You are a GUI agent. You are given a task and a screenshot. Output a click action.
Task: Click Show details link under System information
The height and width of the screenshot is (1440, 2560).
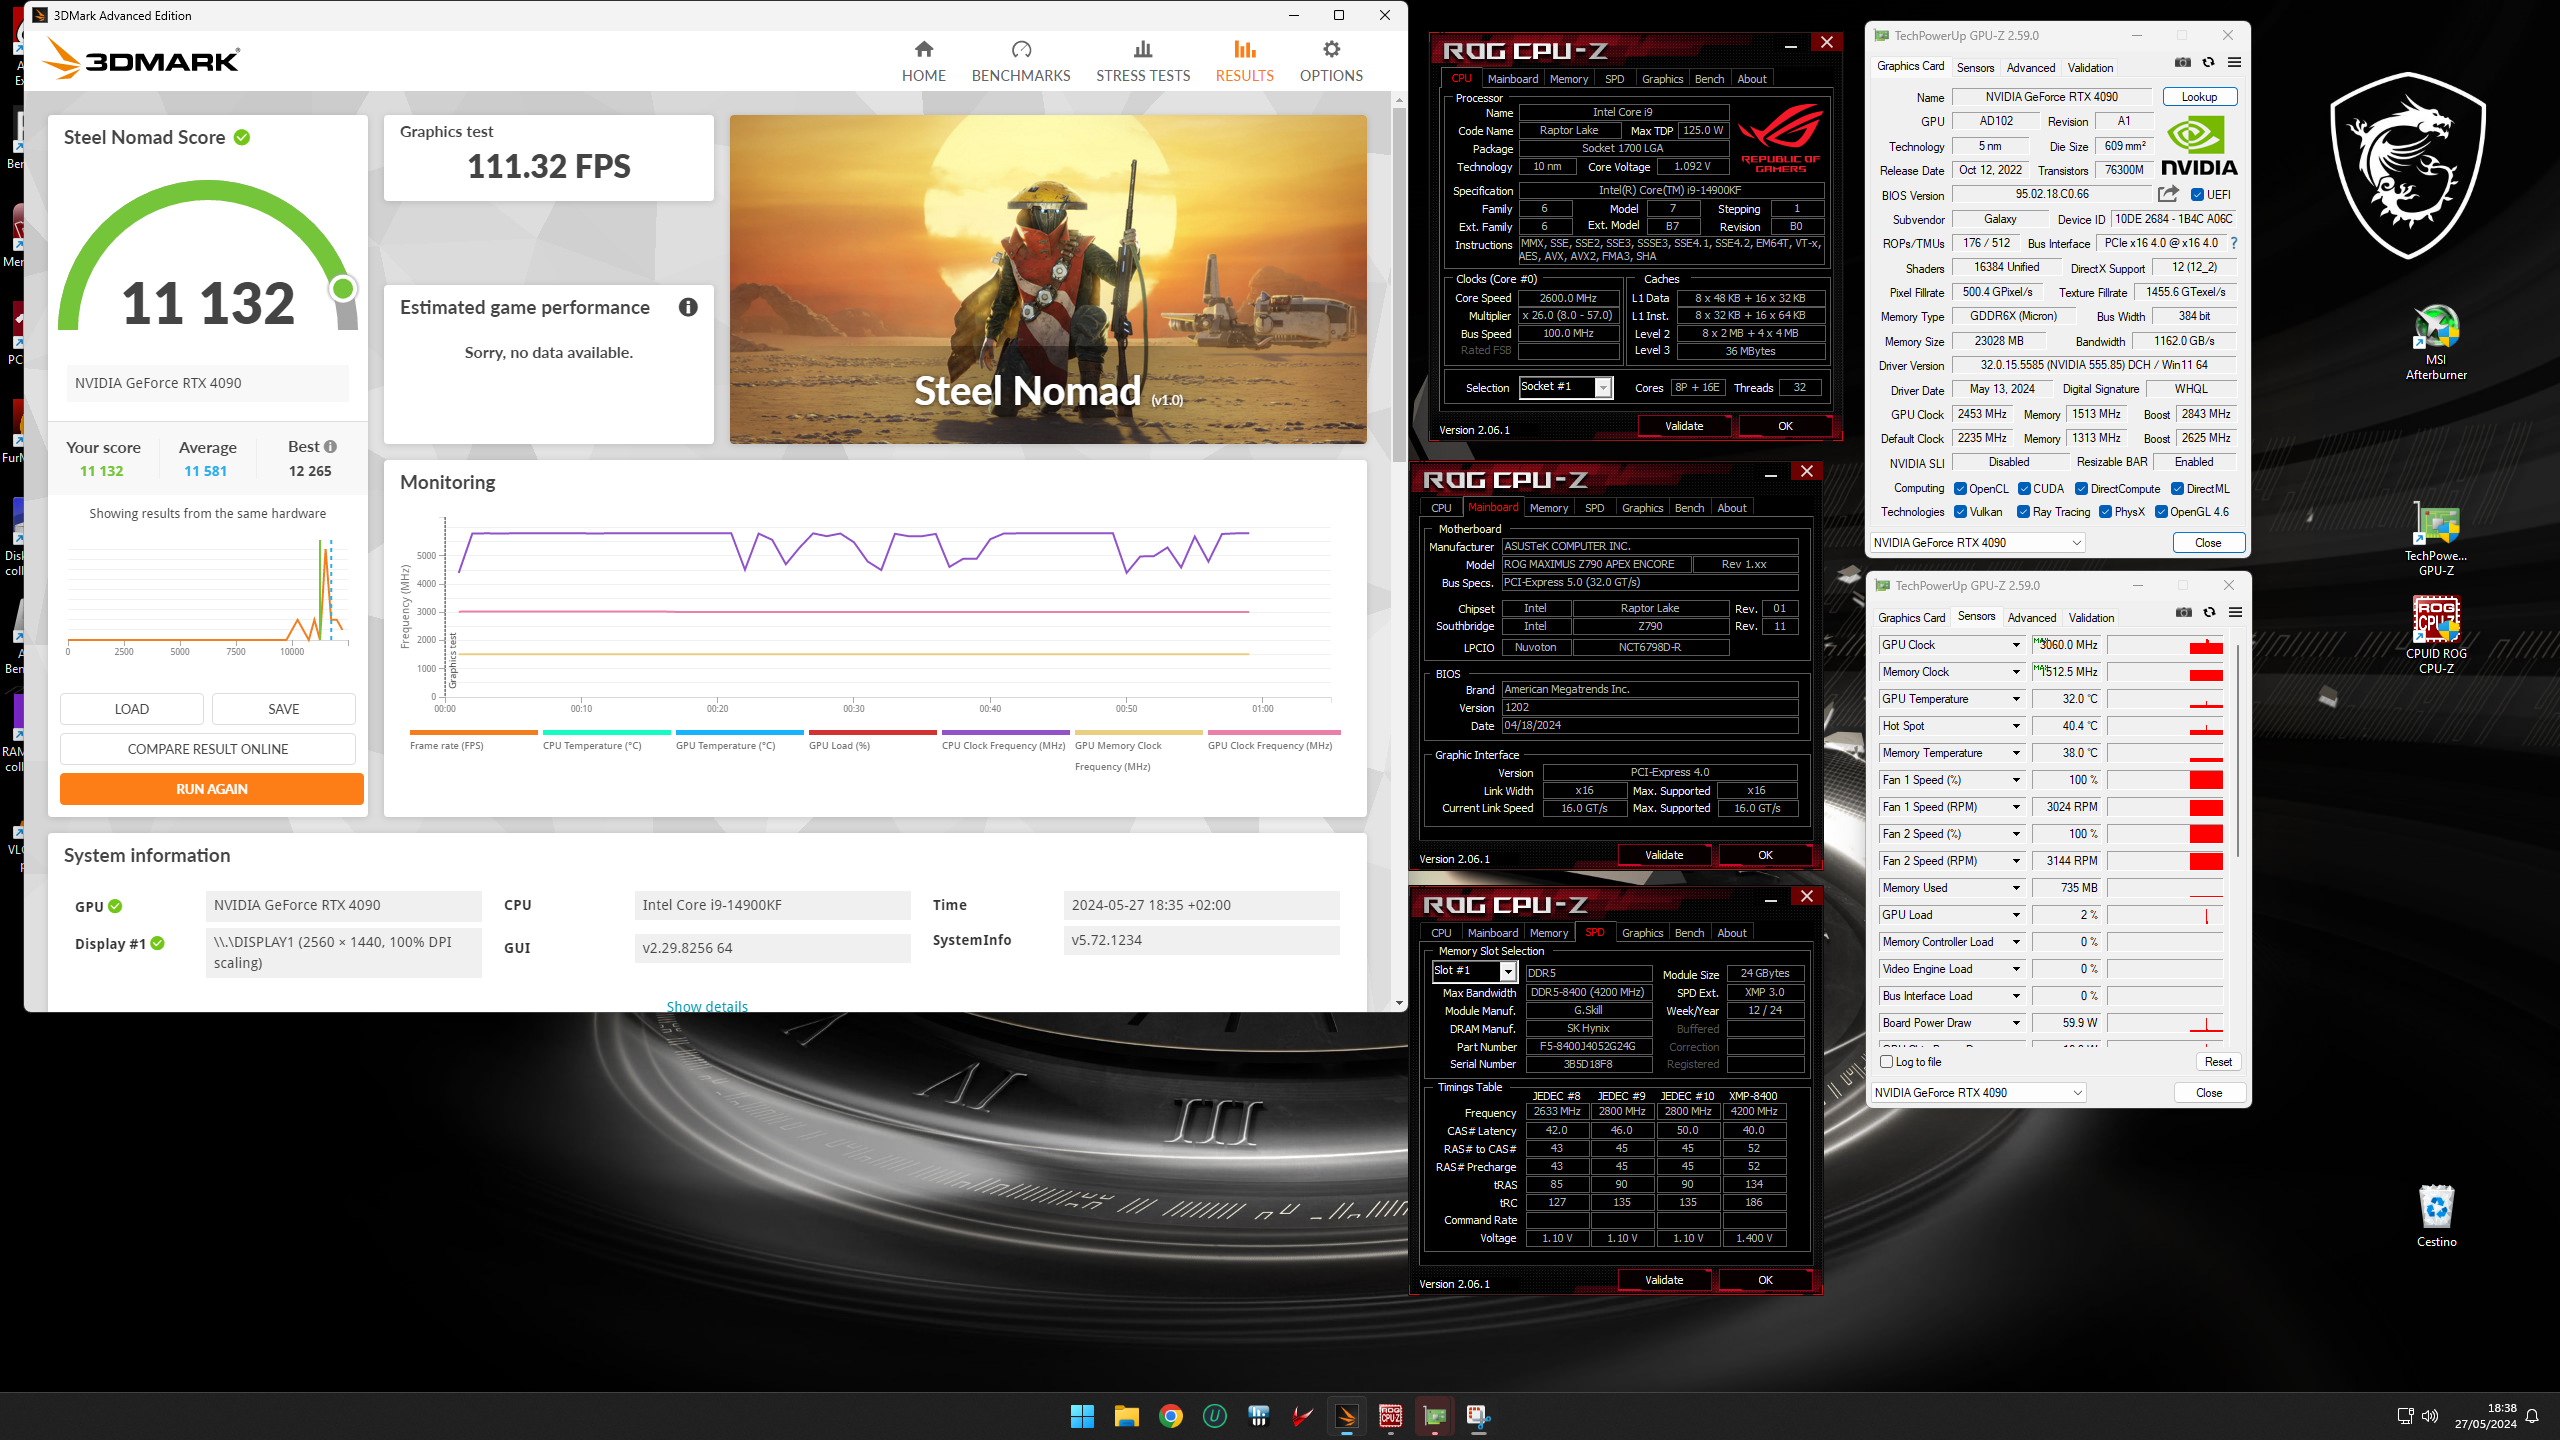click(x=707, y=1006)
